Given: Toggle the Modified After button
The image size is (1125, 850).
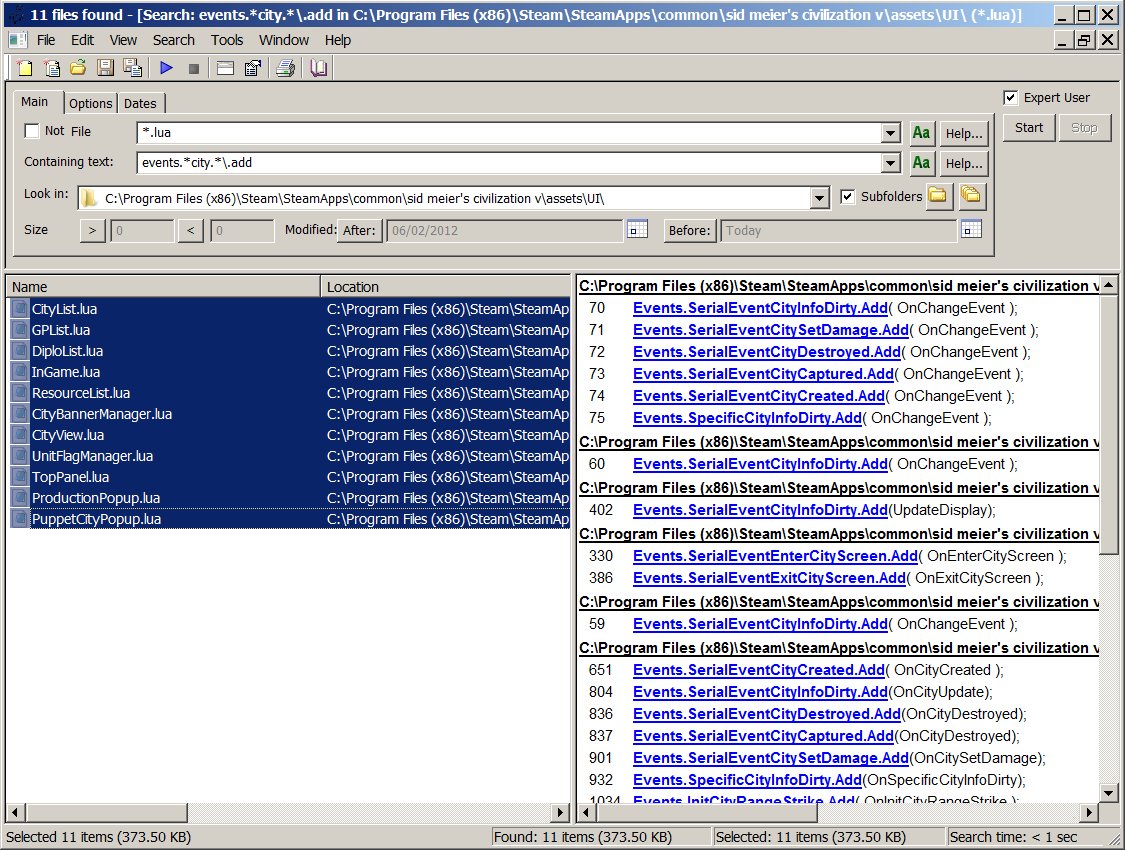Looking at the screenshot, I should (359, 230).
